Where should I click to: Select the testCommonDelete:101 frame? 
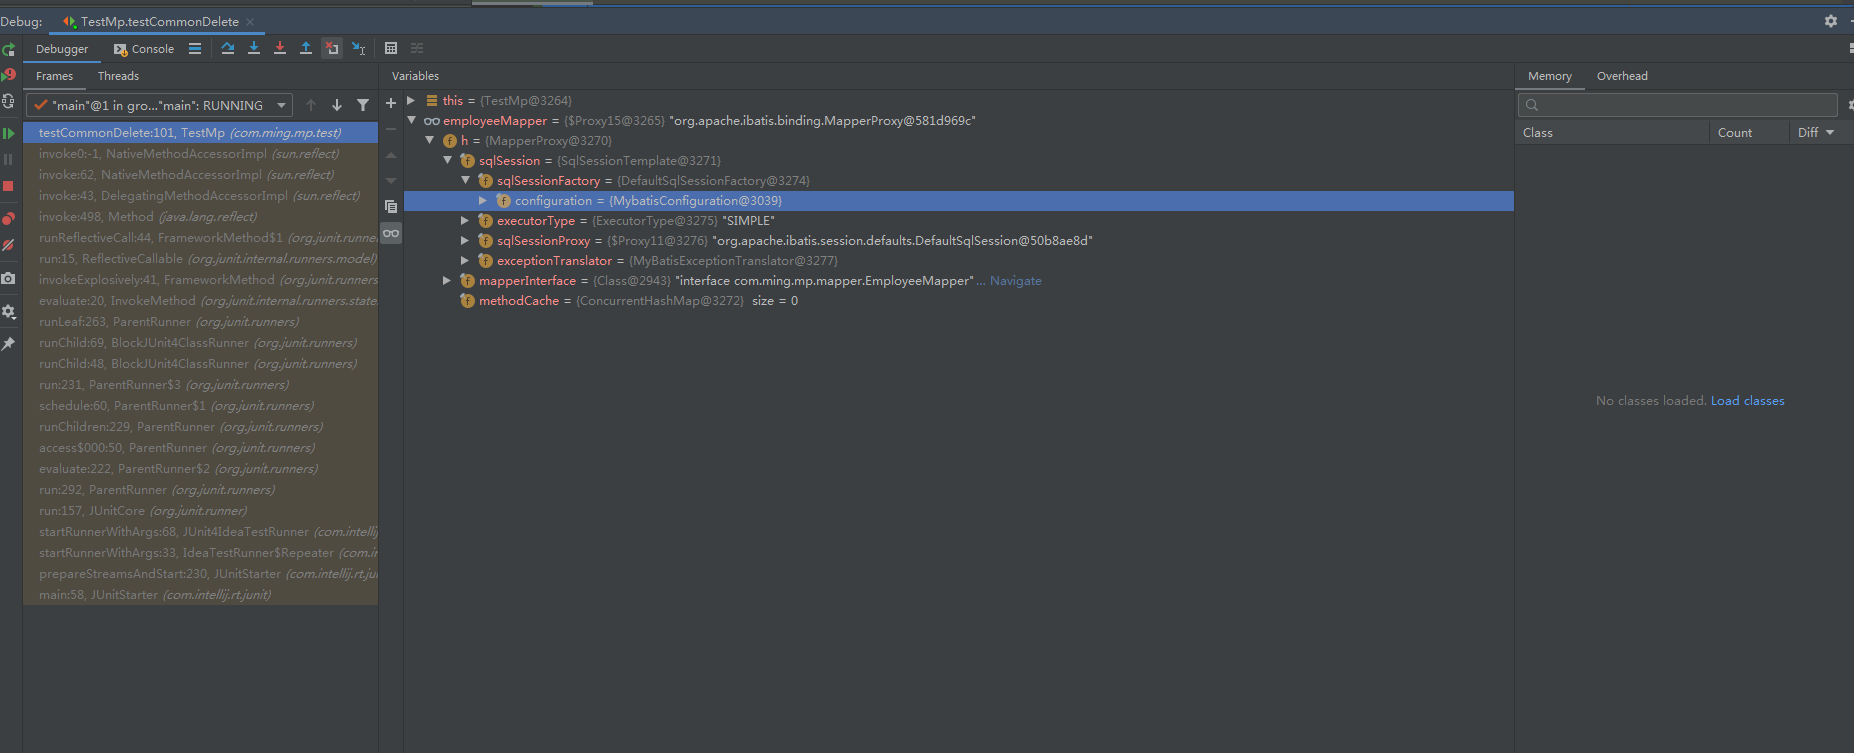200,133
